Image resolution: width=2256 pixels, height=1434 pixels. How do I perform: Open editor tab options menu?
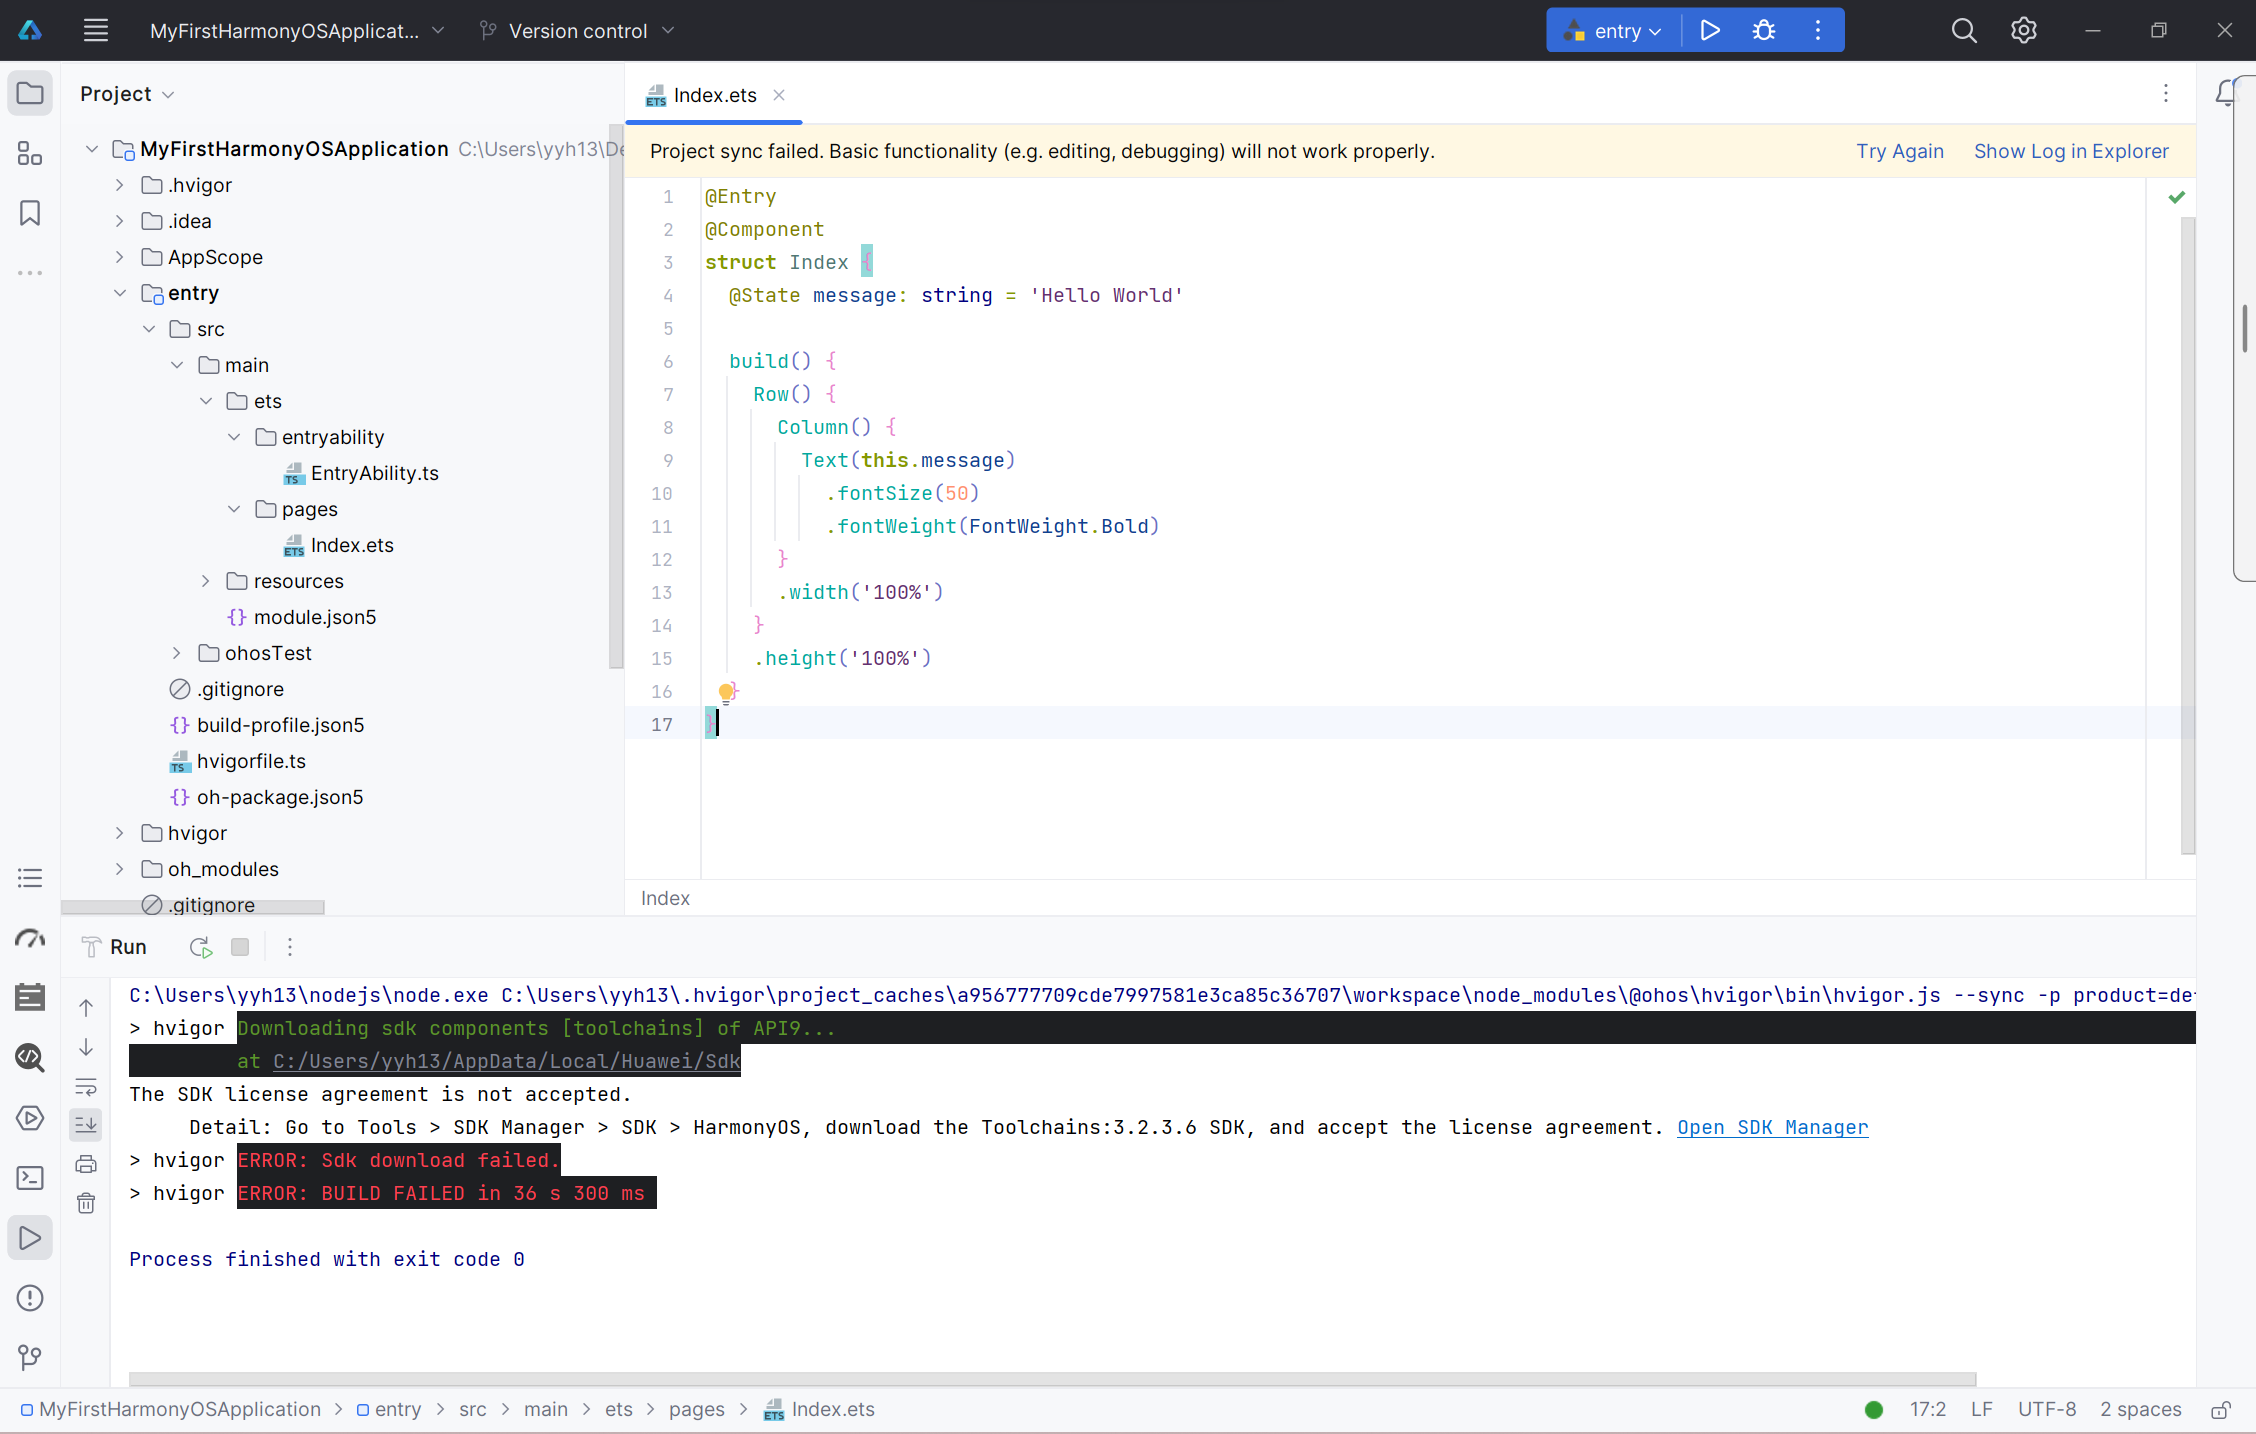point(2166,93)
